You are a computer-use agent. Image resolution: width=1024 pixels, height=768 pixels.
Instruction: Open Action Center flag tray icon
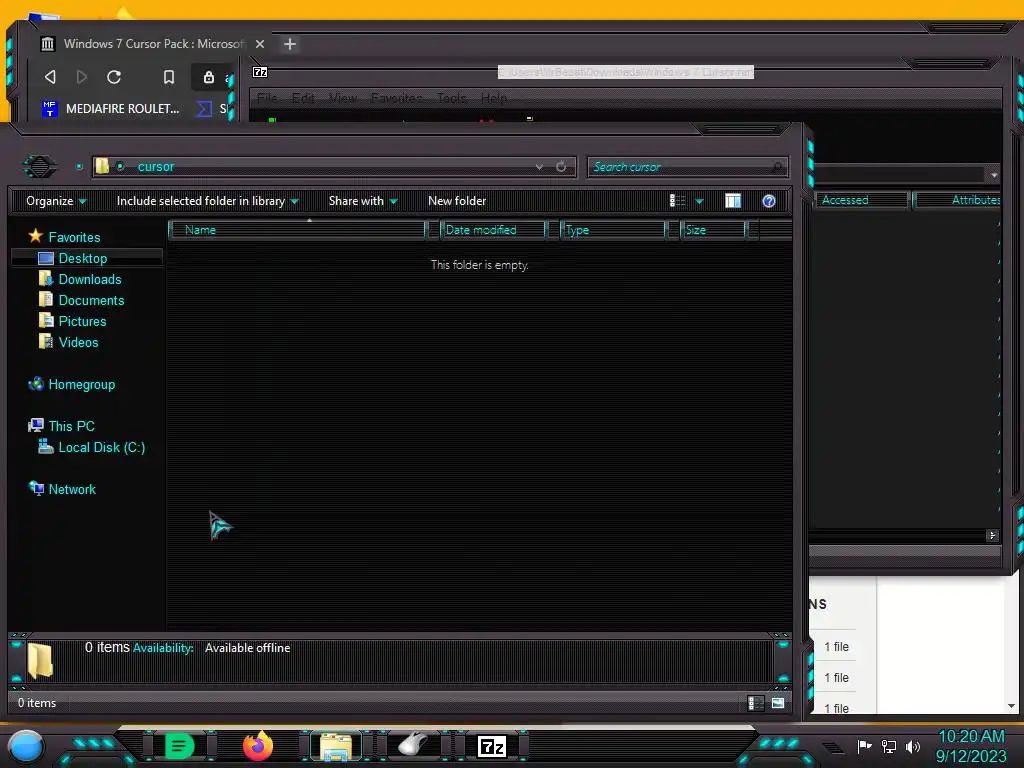coord(864,746)
